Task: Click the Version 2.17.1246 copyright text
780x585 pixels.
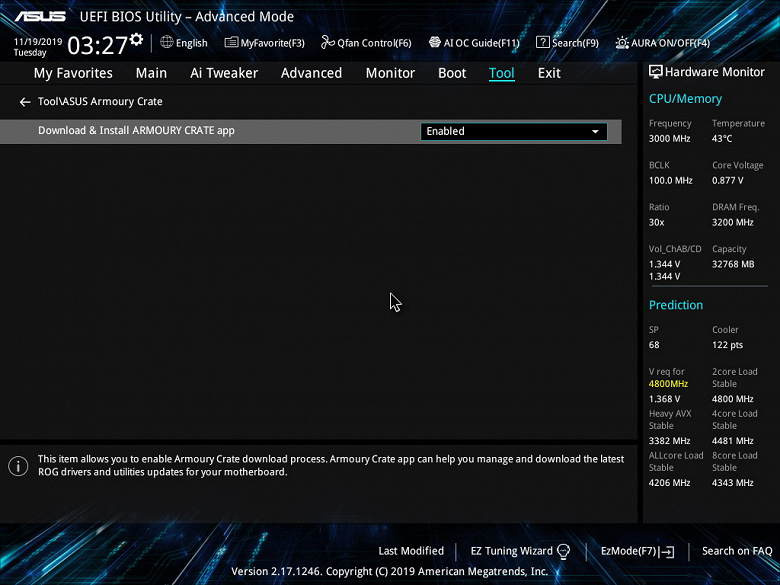Action: [390, 572]
